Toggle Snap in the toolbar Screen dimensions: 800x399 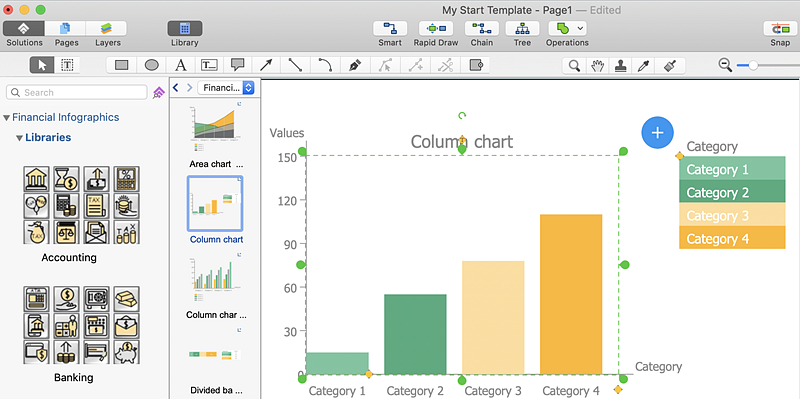[x=781, y=28]
